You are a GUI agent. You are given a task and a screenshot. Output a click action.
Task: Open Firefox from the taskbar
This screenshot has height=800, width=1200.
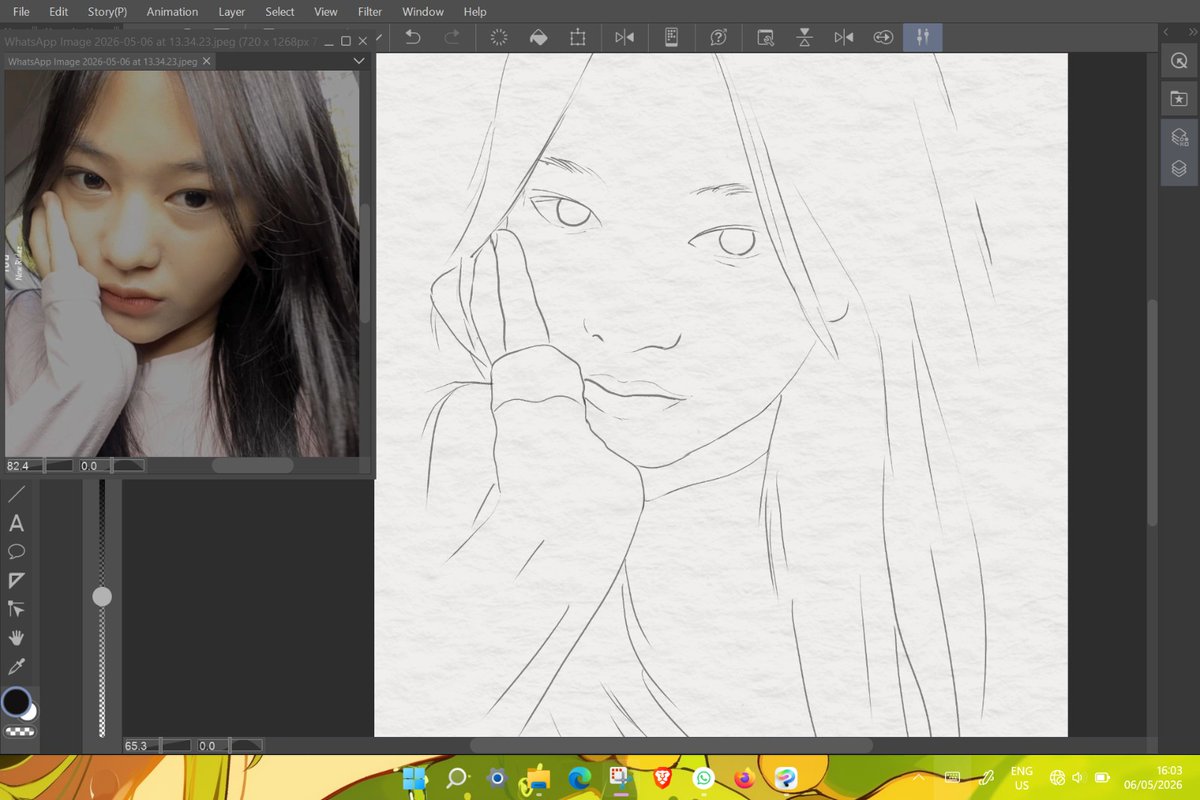pyautogui.click(x=743, y=778)
